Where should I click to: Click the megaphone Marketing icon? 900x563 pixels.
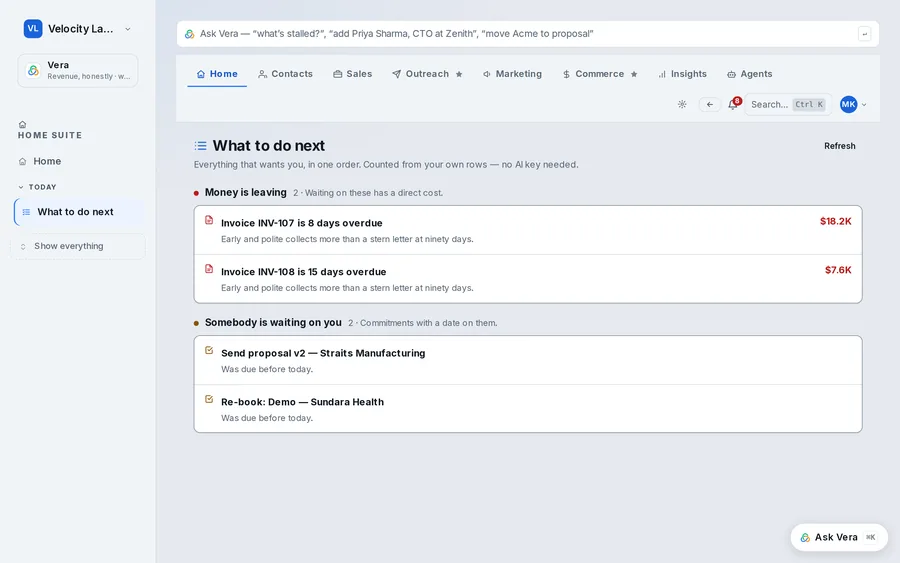coord(487,74)
